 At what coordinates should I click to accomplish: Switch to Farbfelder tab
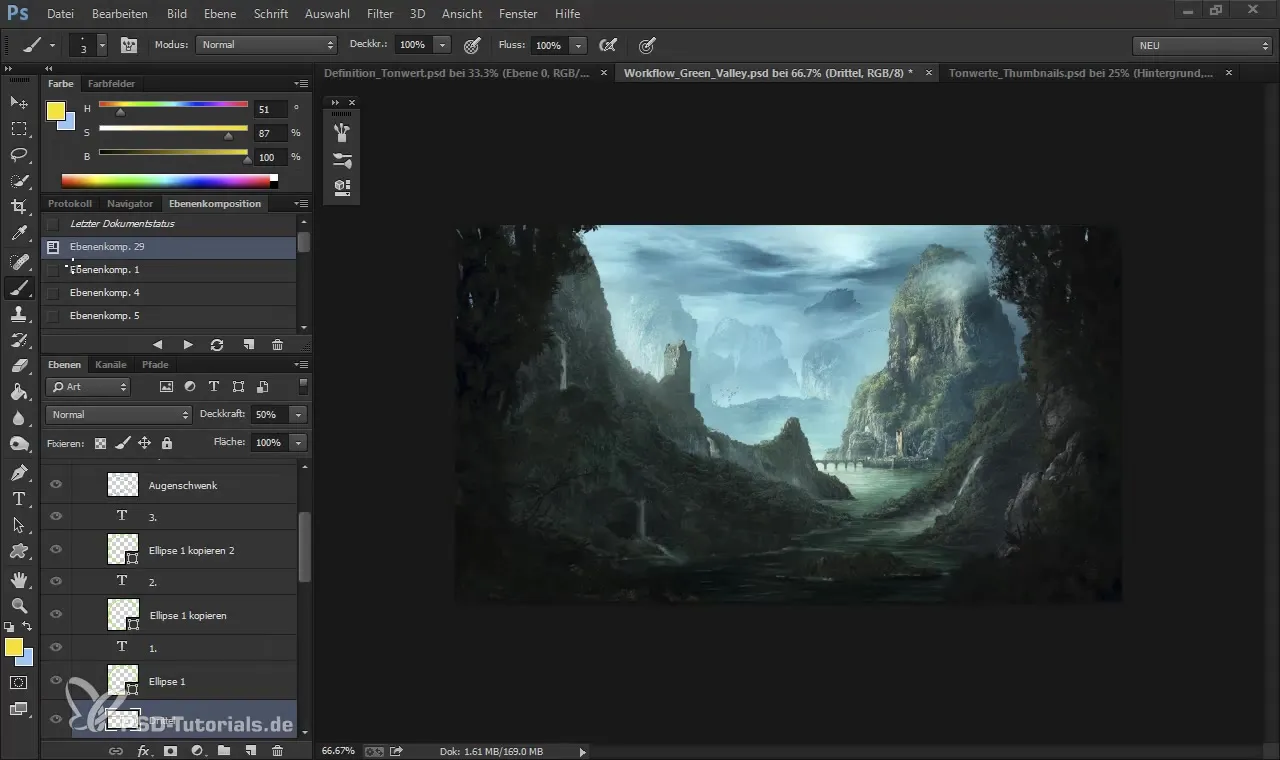coord(111,84)
